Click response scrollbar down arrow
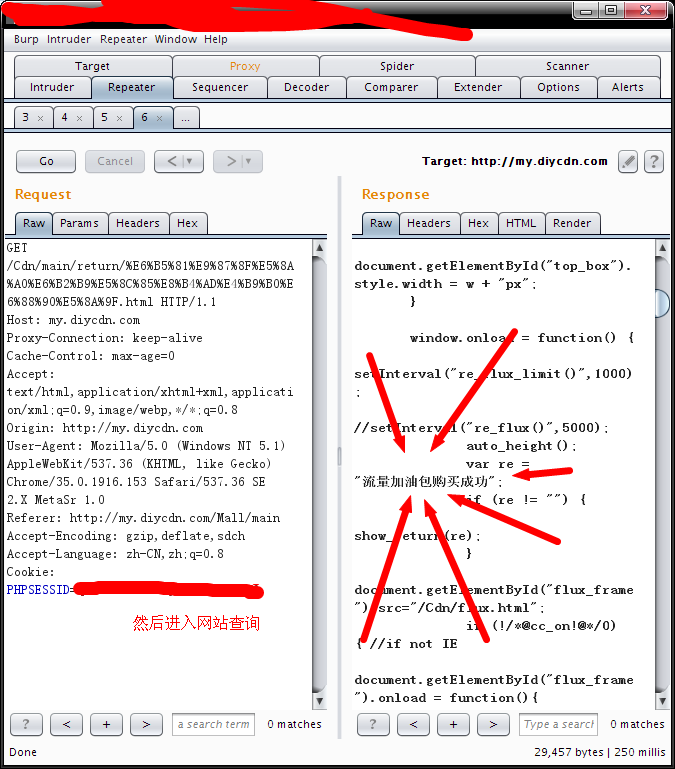Viewport: 675px width, 769px height. coord(662,701)
